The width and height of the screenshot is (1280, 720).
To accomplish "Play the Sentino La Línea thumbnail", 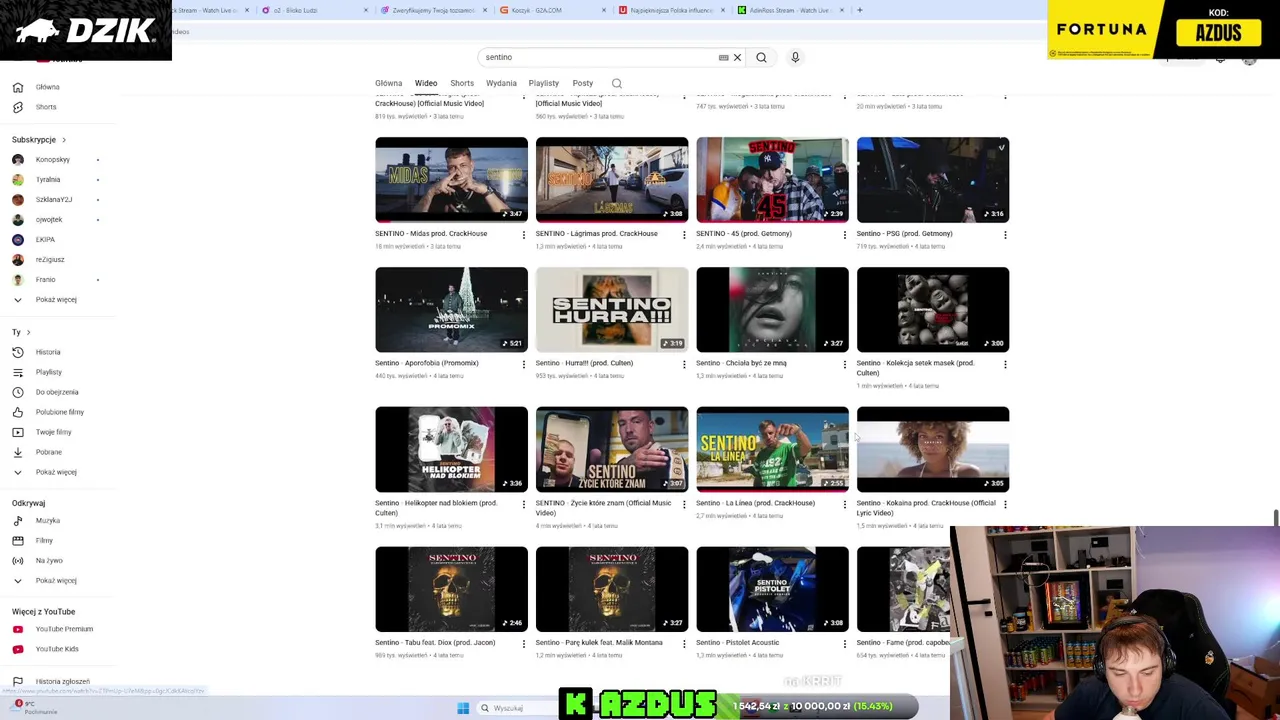I will (772, 449).
